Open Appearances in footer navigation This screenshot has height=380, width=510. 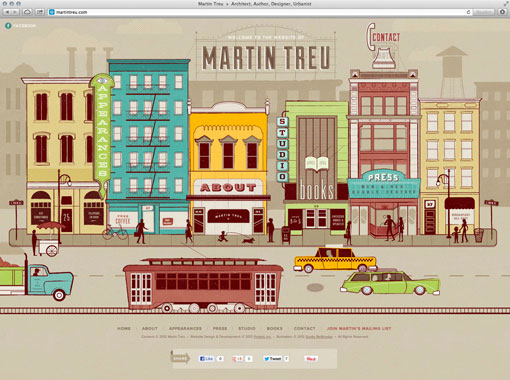click(x=185, y=328)
